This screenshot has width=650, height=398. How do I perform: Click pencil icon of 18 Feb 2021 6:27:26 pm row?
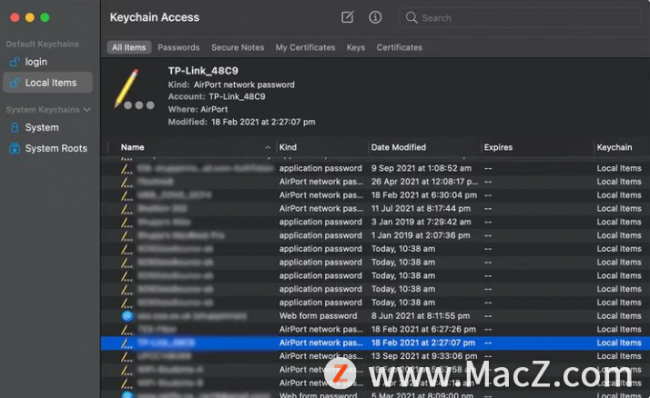point(126,330)
